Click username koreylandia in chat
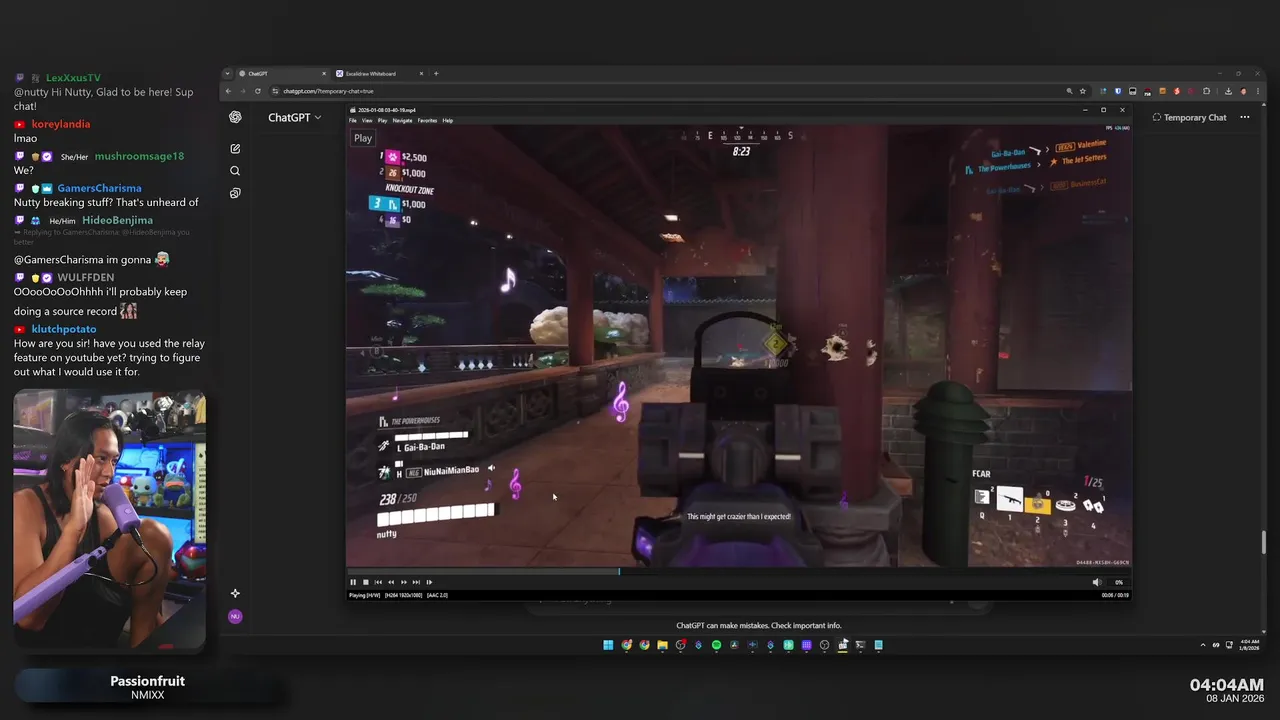 [x=61, y=124]
